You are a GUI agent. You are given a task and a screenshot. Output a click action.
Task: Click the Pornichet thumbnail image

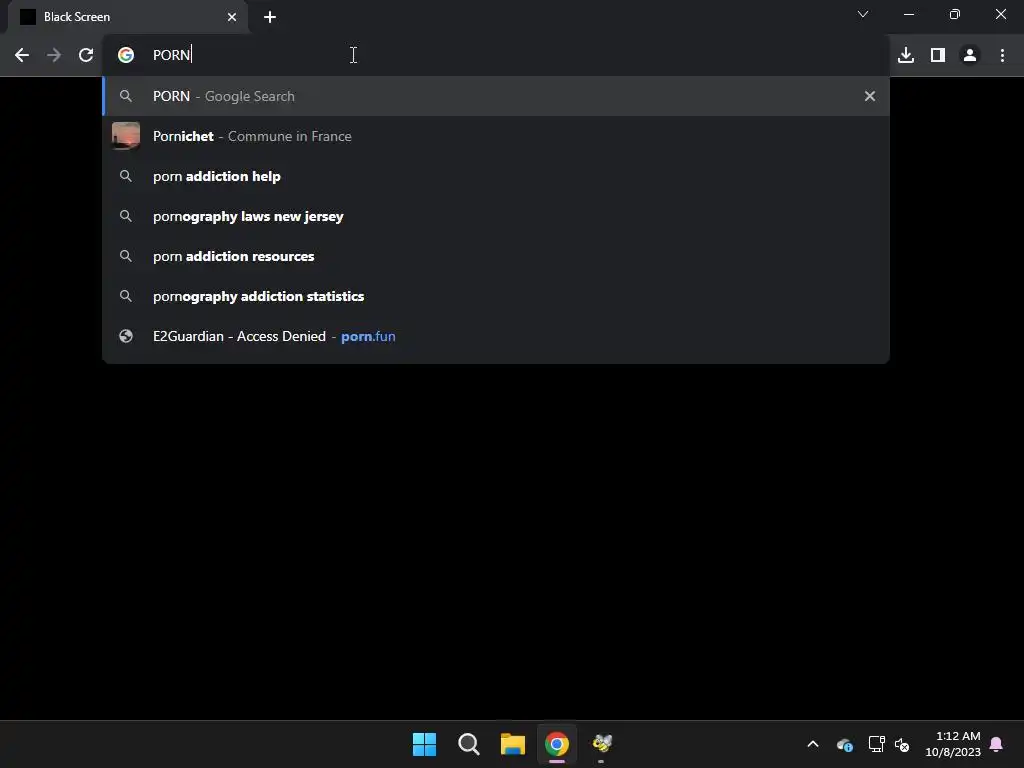point(125,136)
